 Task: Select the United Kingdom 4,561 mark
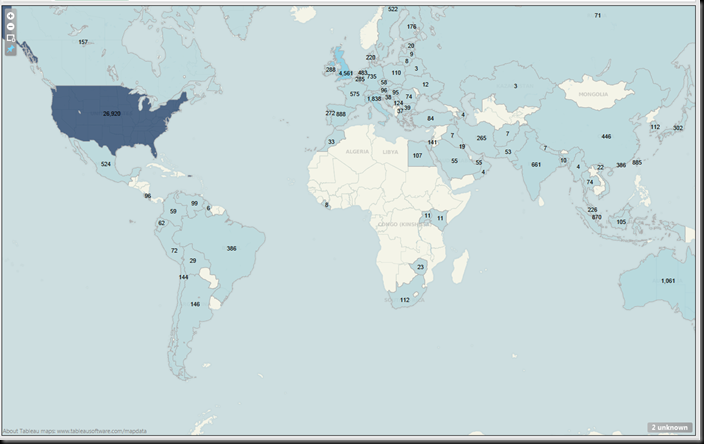click(x=345, y=74)
